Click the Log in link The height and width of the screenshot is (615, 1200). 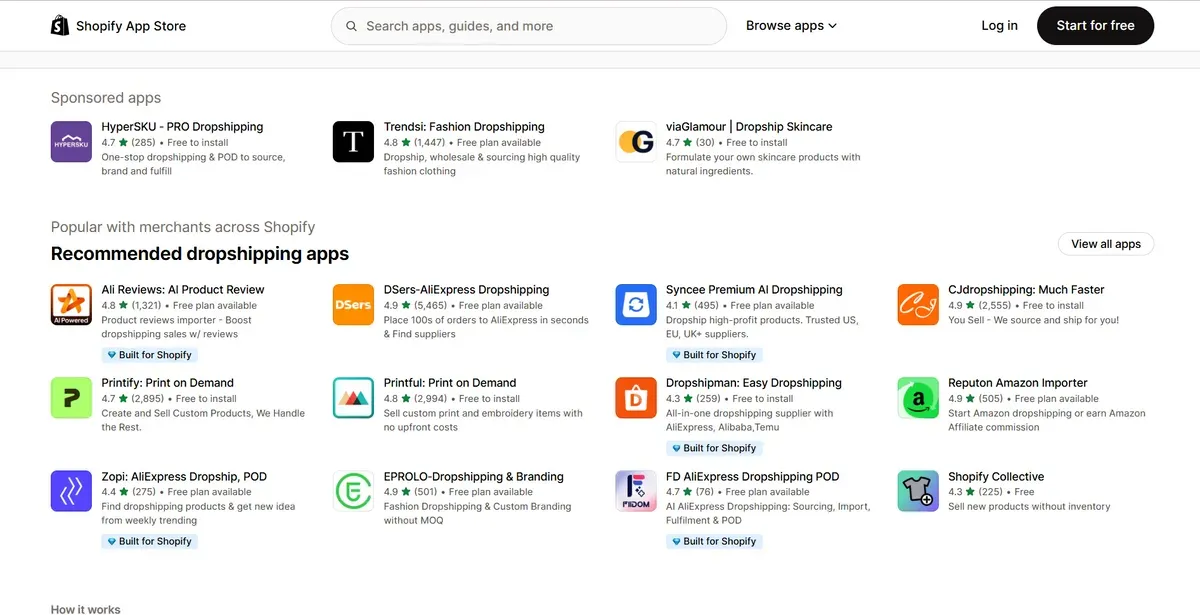(x=999, y=26)
